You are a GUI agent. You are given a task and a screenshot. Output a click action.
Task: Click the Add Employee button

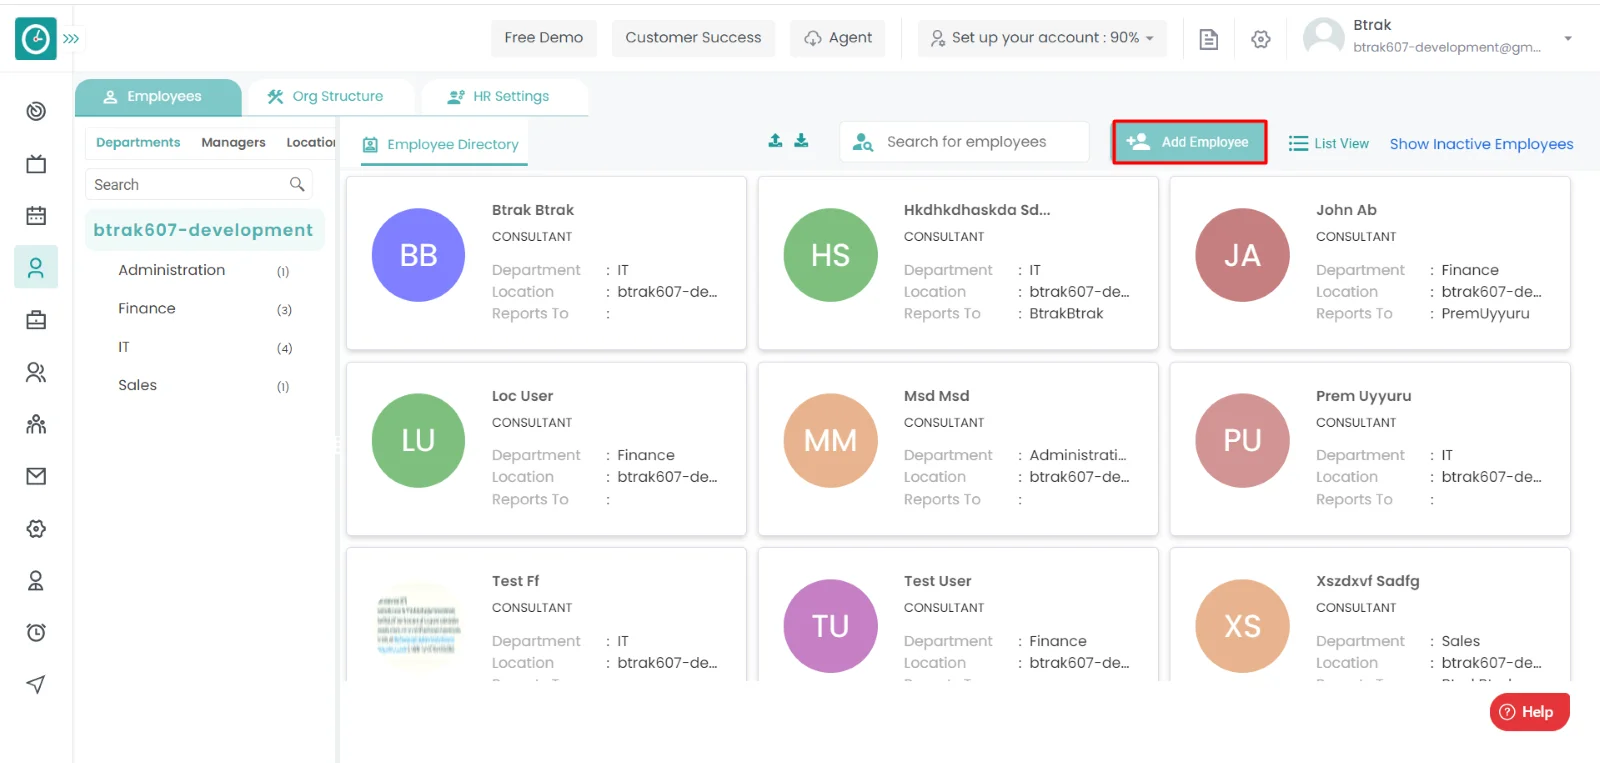click(x=1190, y=142)
